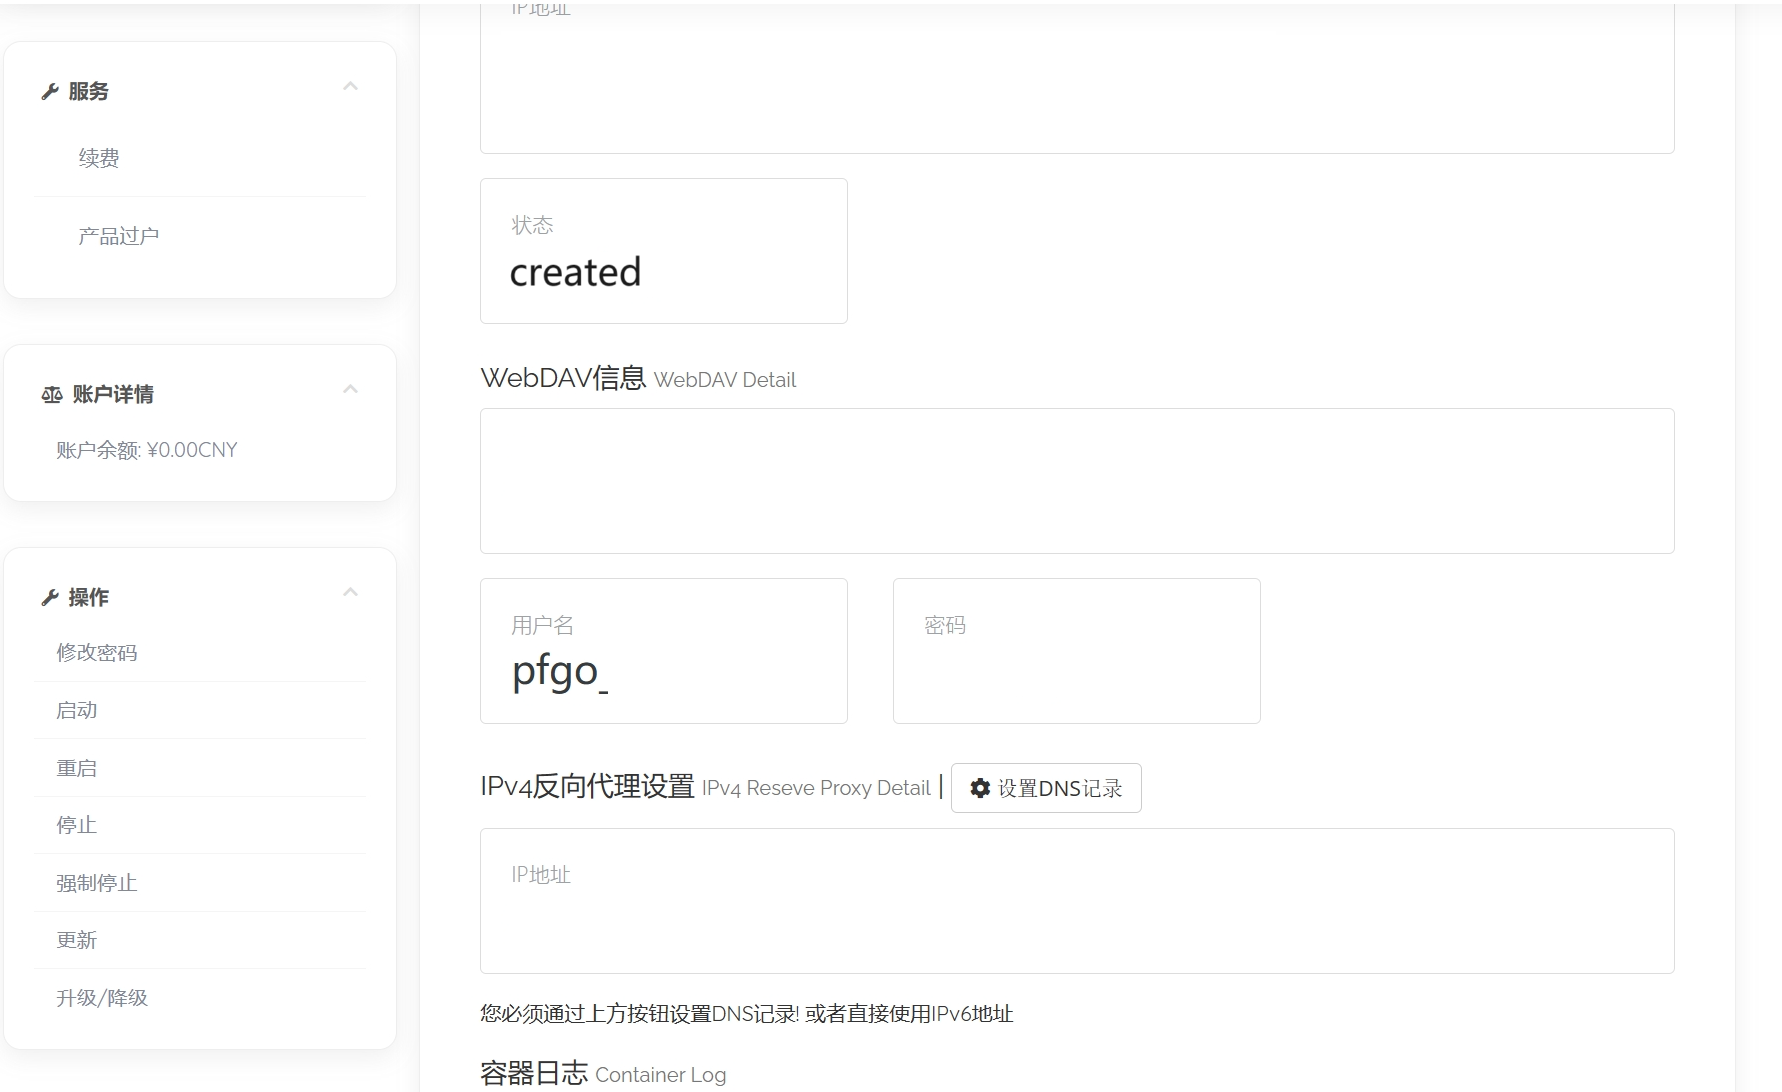Select 产品过户 in the service menu

[x=118, y=236]
